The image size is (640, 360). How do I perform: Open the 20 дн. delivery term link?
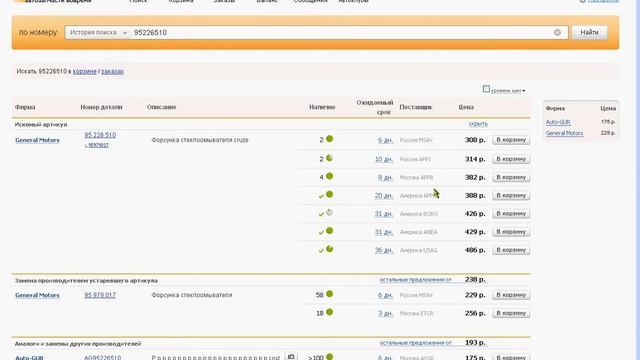384,196
